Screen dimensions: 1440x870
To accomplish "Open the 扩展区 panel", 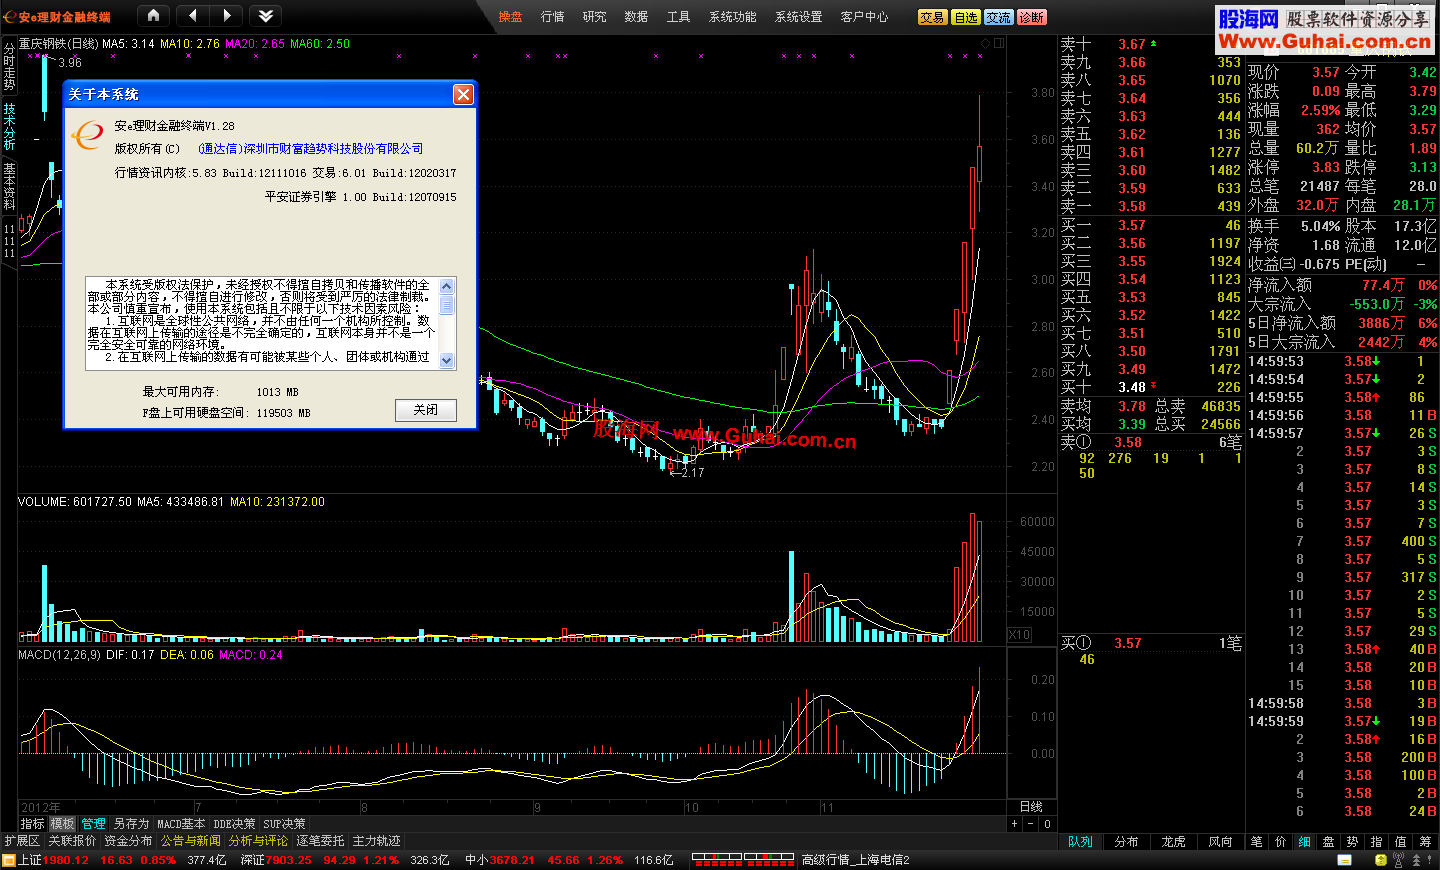I will point(22,841).
